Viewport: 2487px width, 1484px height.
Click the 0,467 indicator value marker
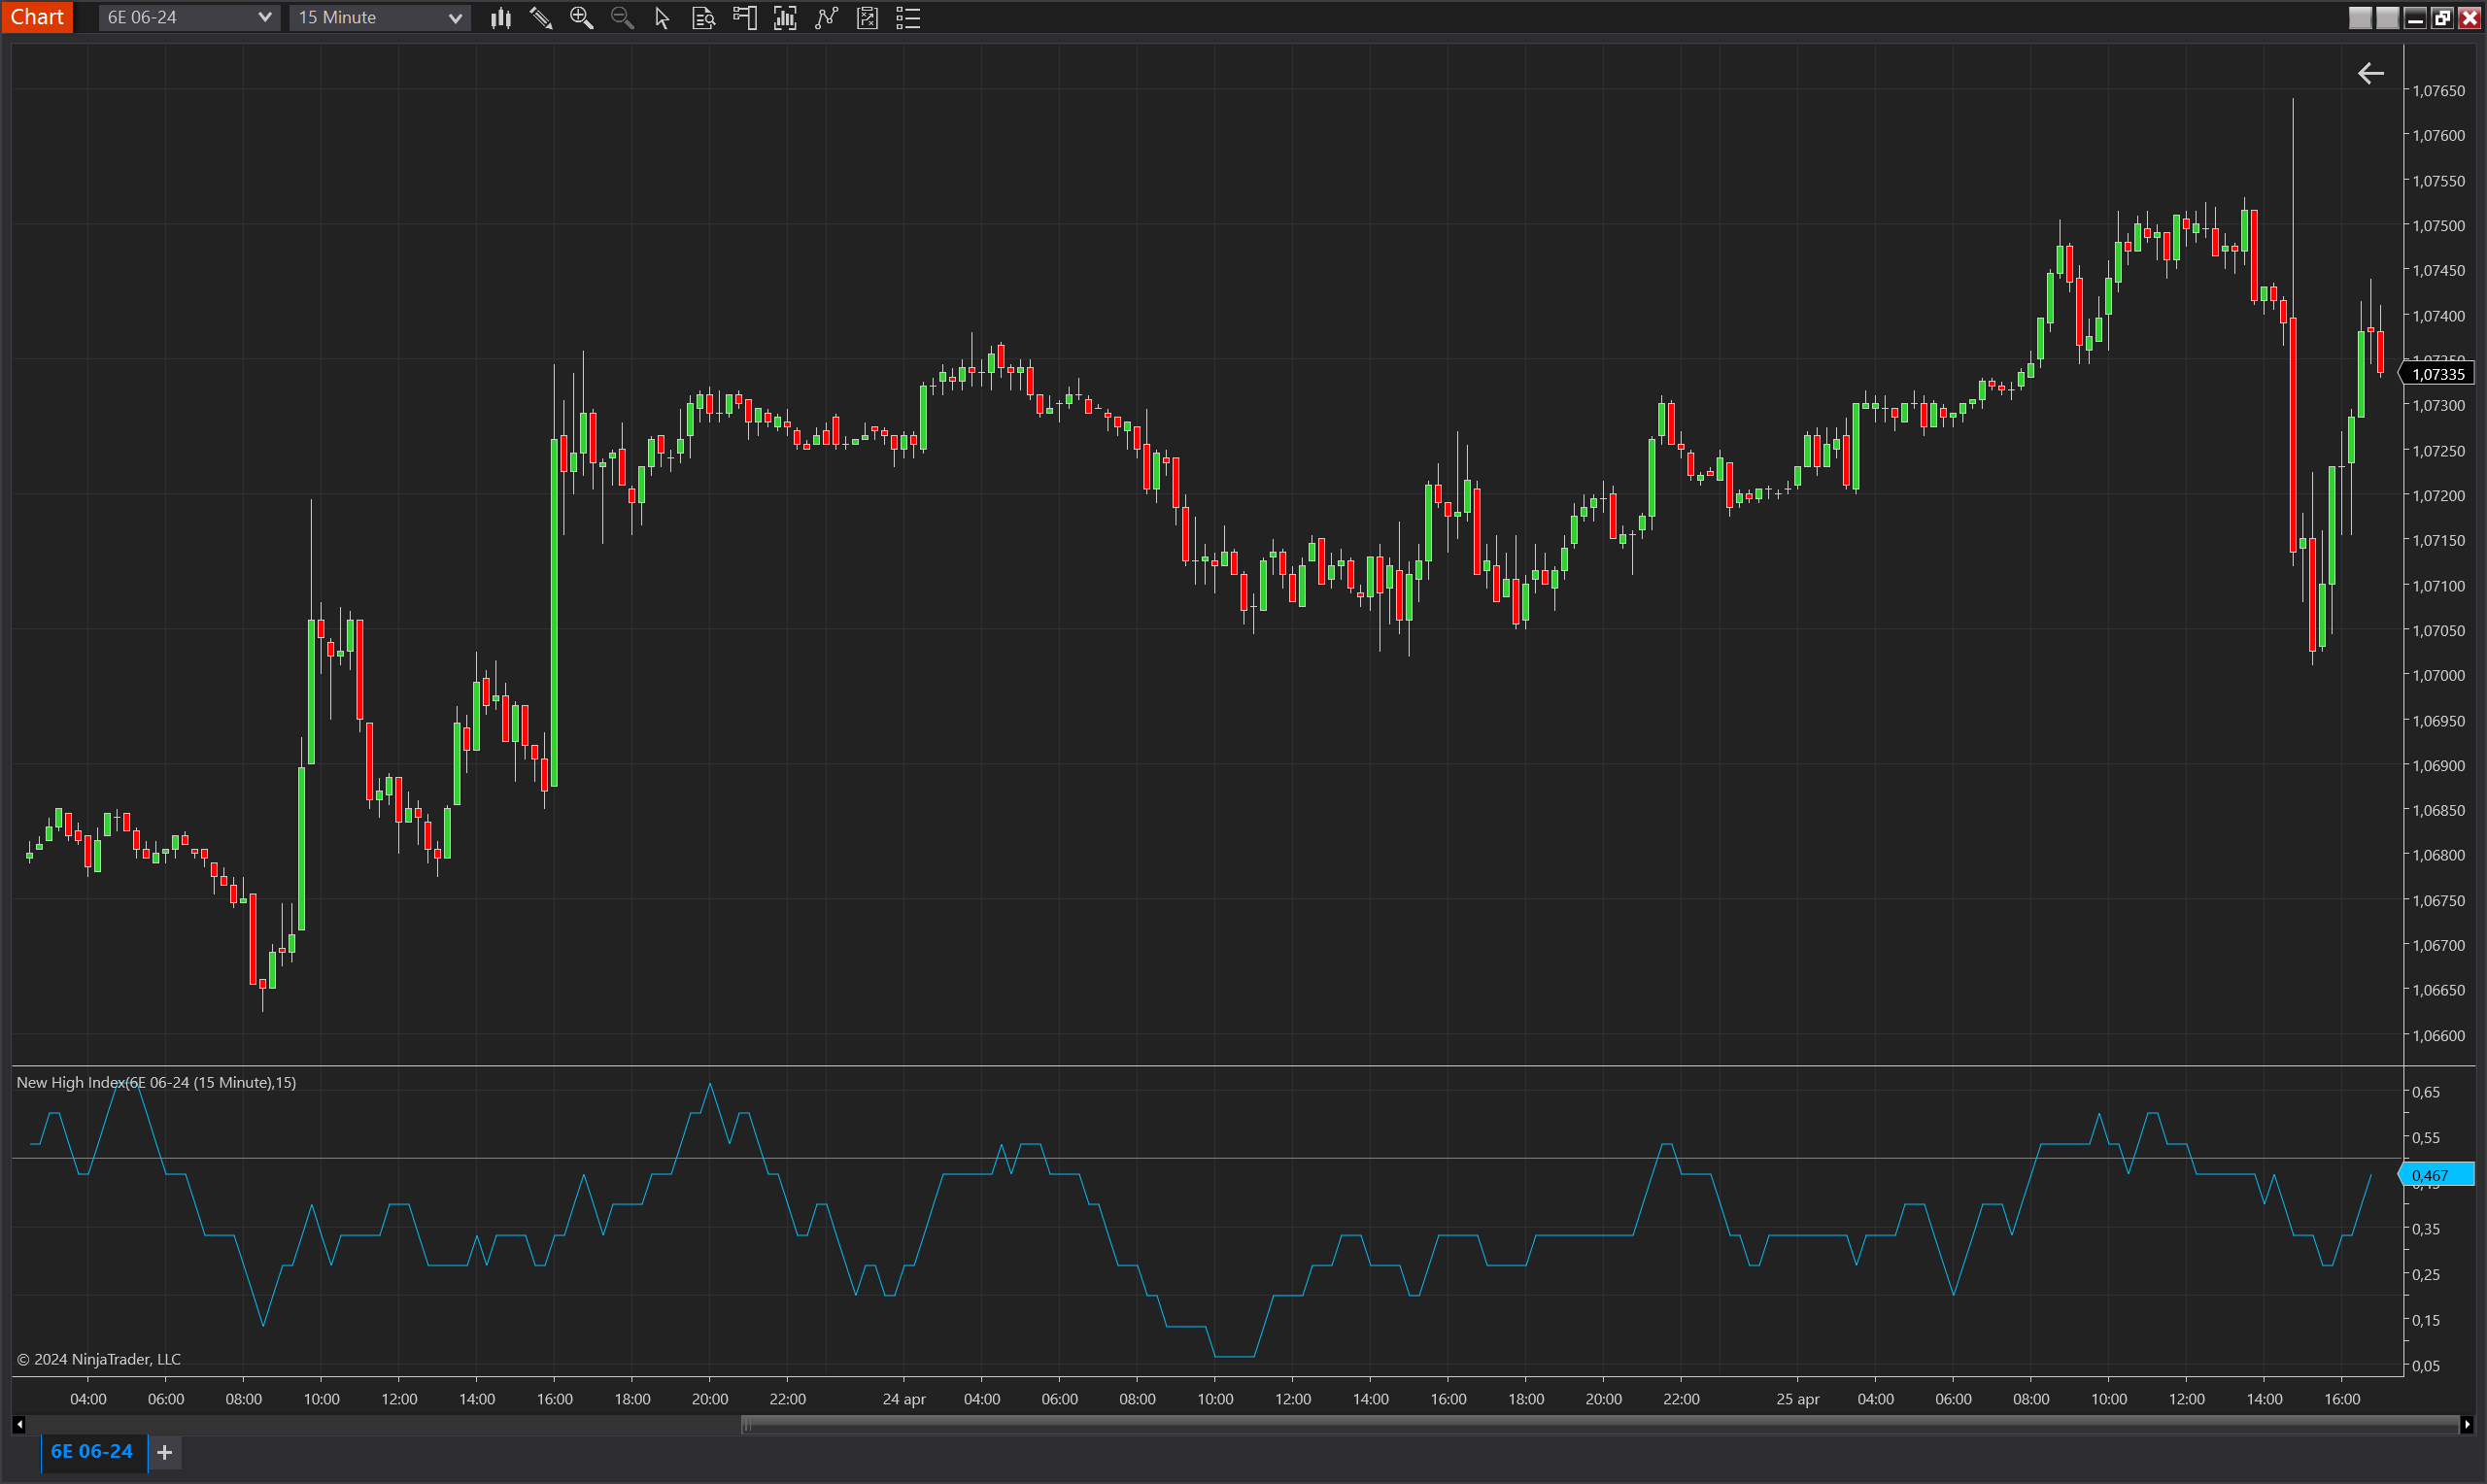(2438, 1175)
